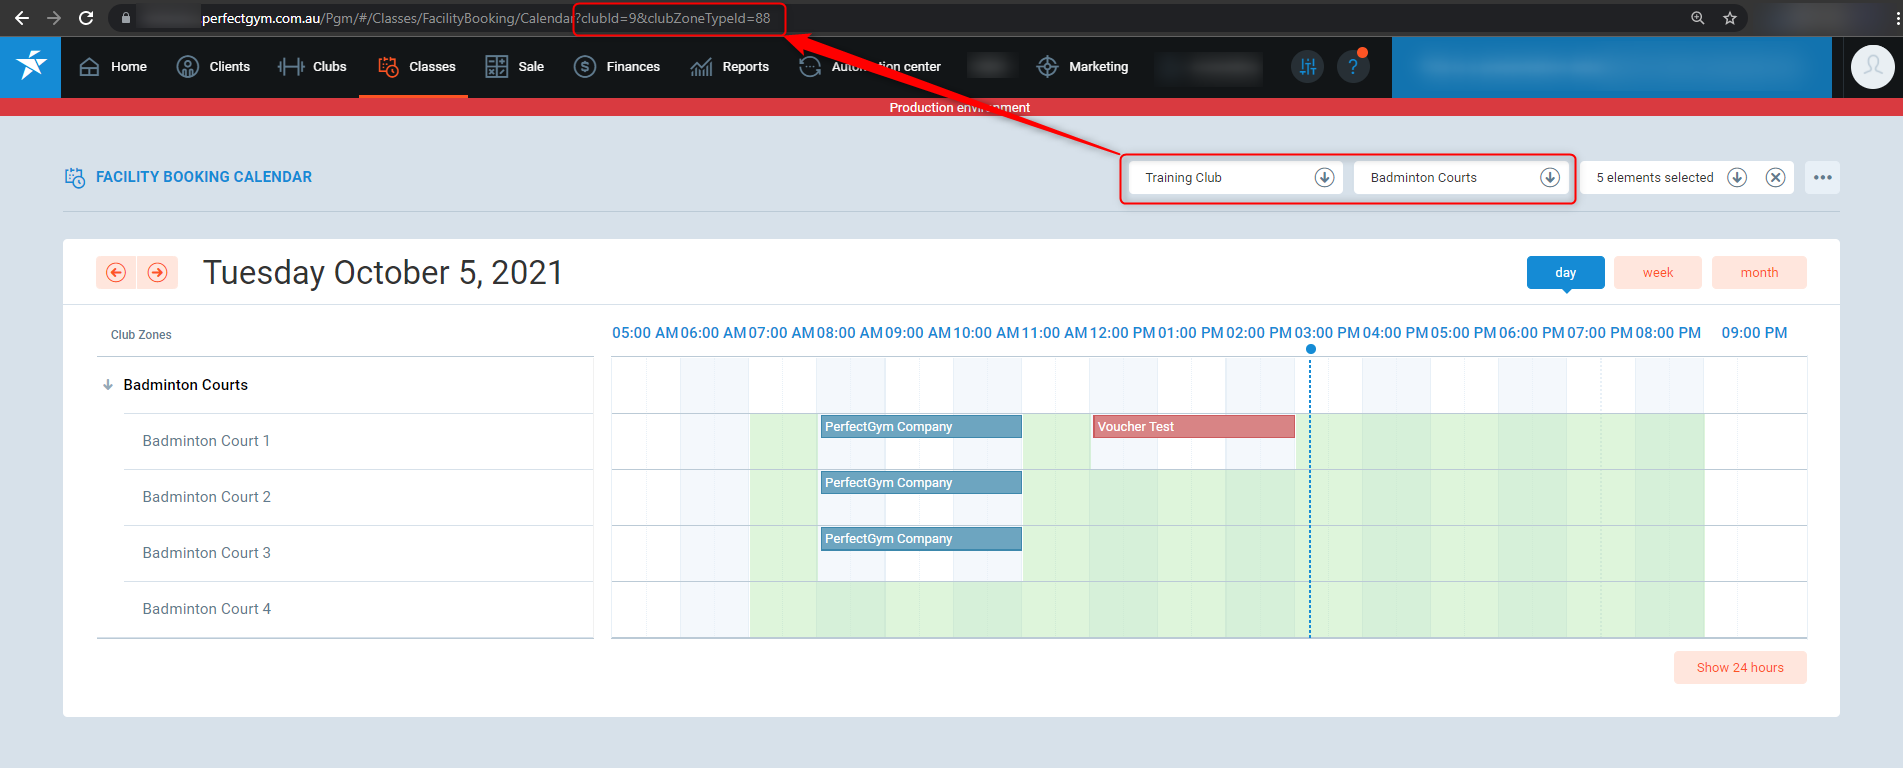Switch calendar to day view
1903x768 pixels.
[x=1565, y=273]
